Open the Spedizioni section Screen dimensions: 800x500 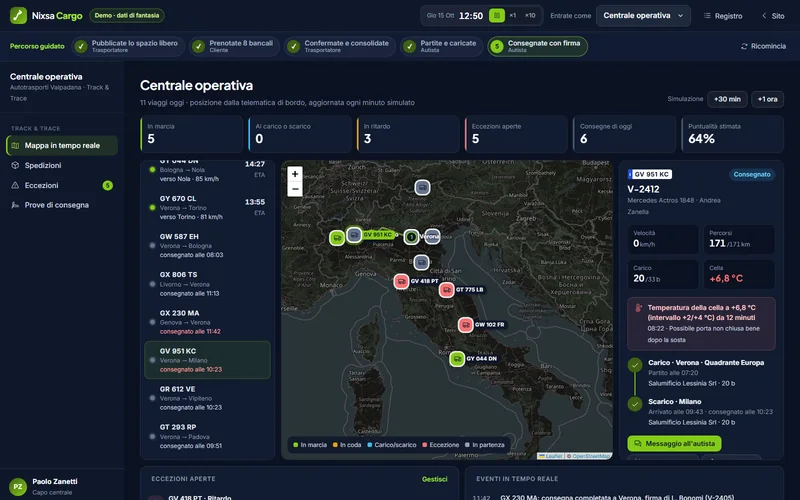[62, 165]
